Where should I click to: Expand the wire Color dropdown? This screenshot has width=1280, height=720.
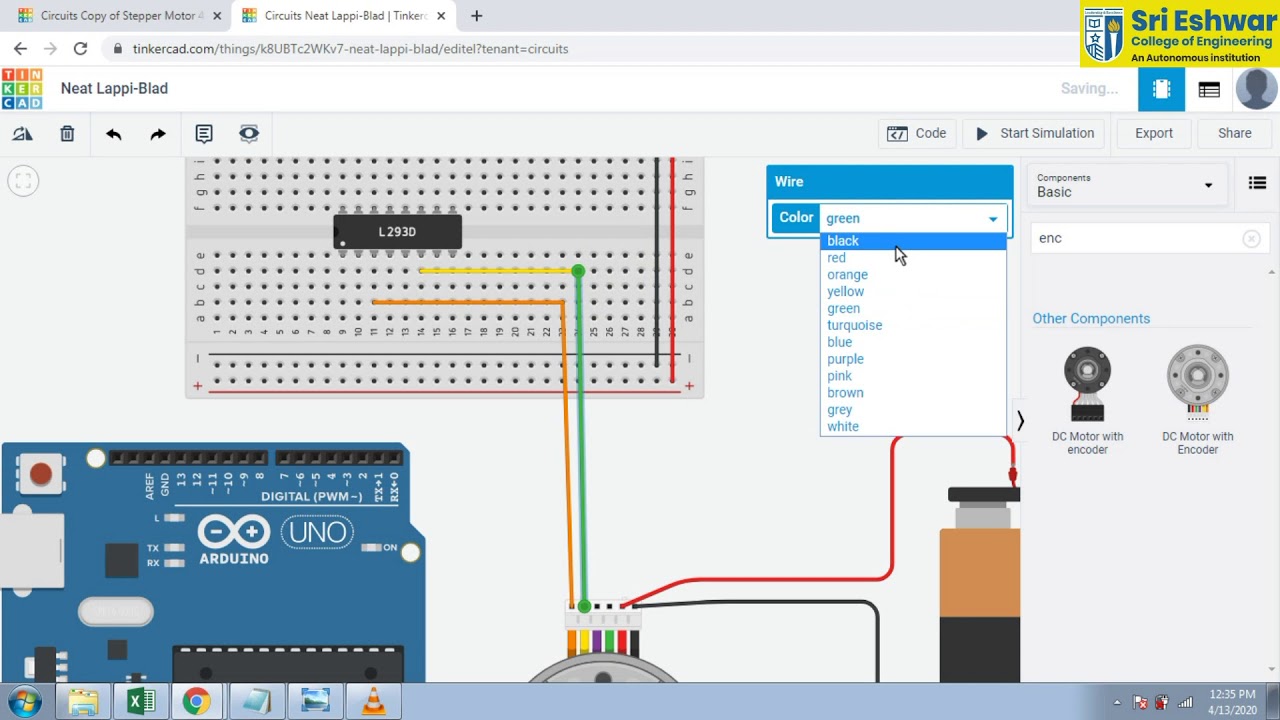click(910, 218)
